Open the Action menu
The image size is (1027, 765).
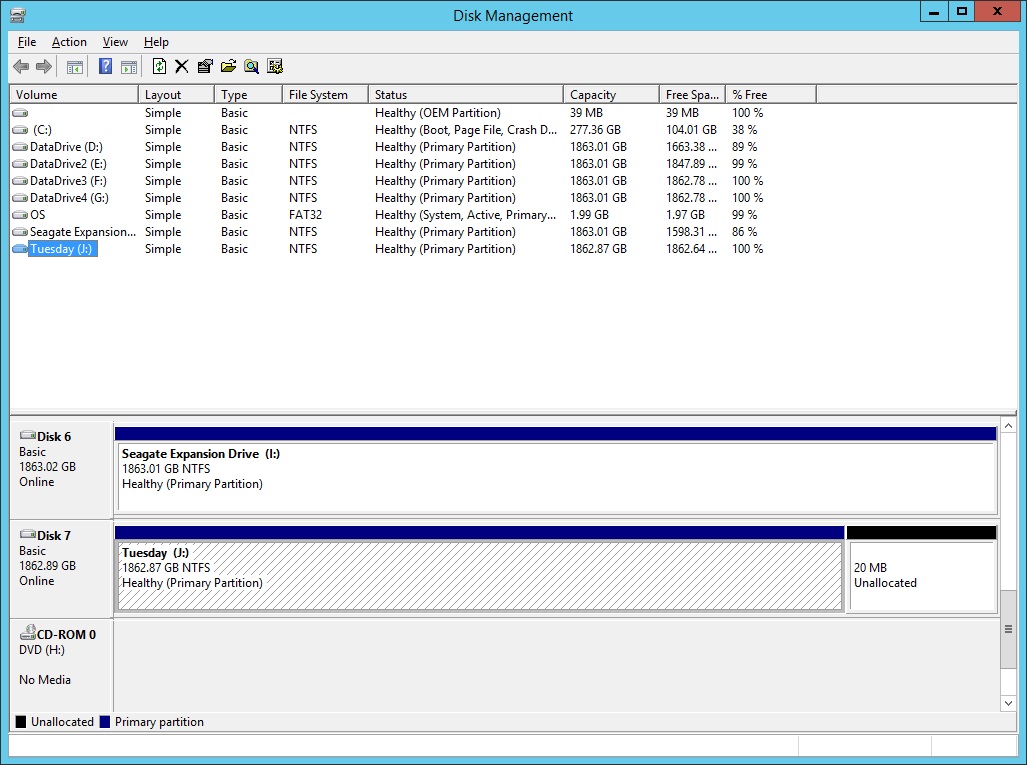69,42
